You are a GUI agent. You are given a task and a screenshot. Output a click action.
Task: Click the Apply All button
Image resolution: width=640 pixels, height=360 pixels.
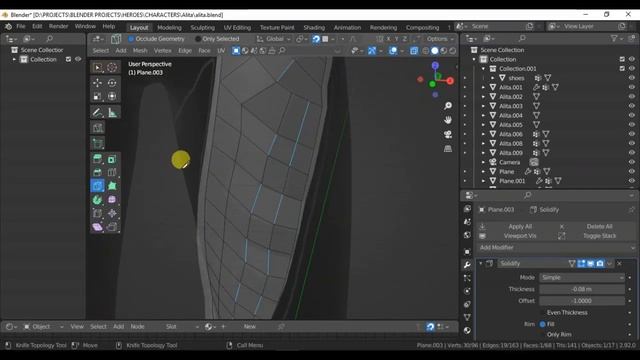point(520,227)
